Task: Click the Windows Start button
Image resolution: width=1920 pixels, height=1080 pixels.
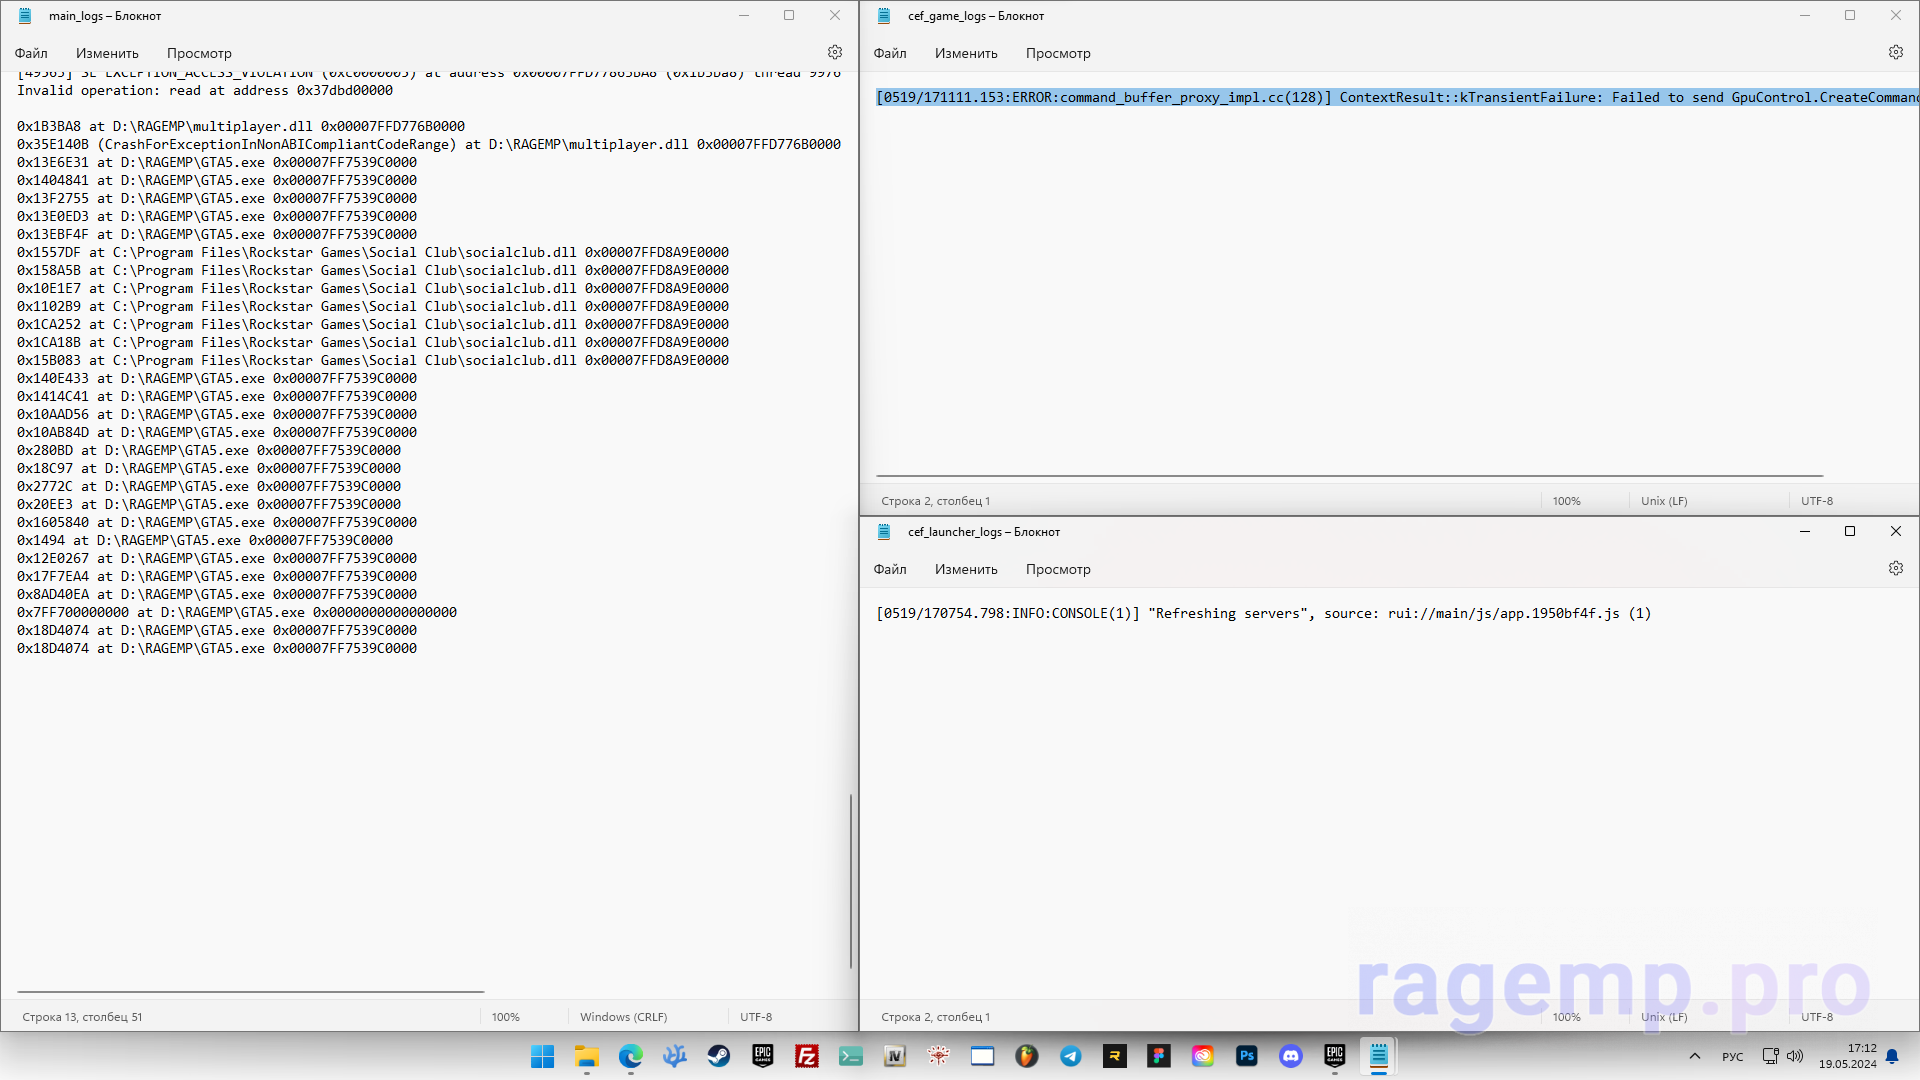Action: click(x=543, y=1056)
